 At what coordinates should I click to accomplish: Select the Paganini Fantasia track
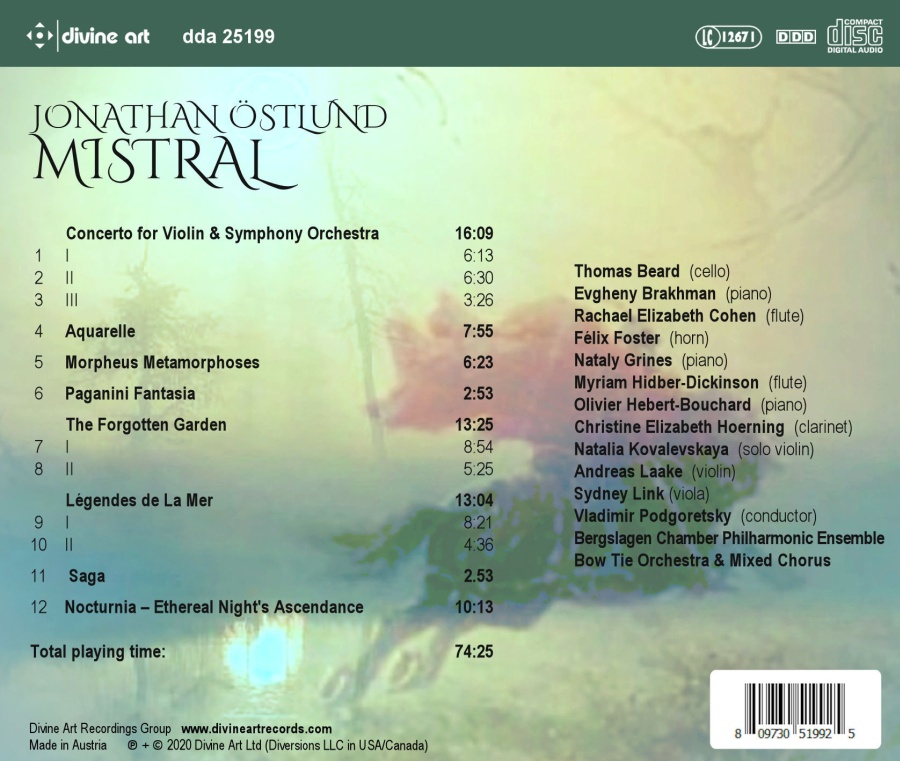pyautogui.click(x=130, y=394)
